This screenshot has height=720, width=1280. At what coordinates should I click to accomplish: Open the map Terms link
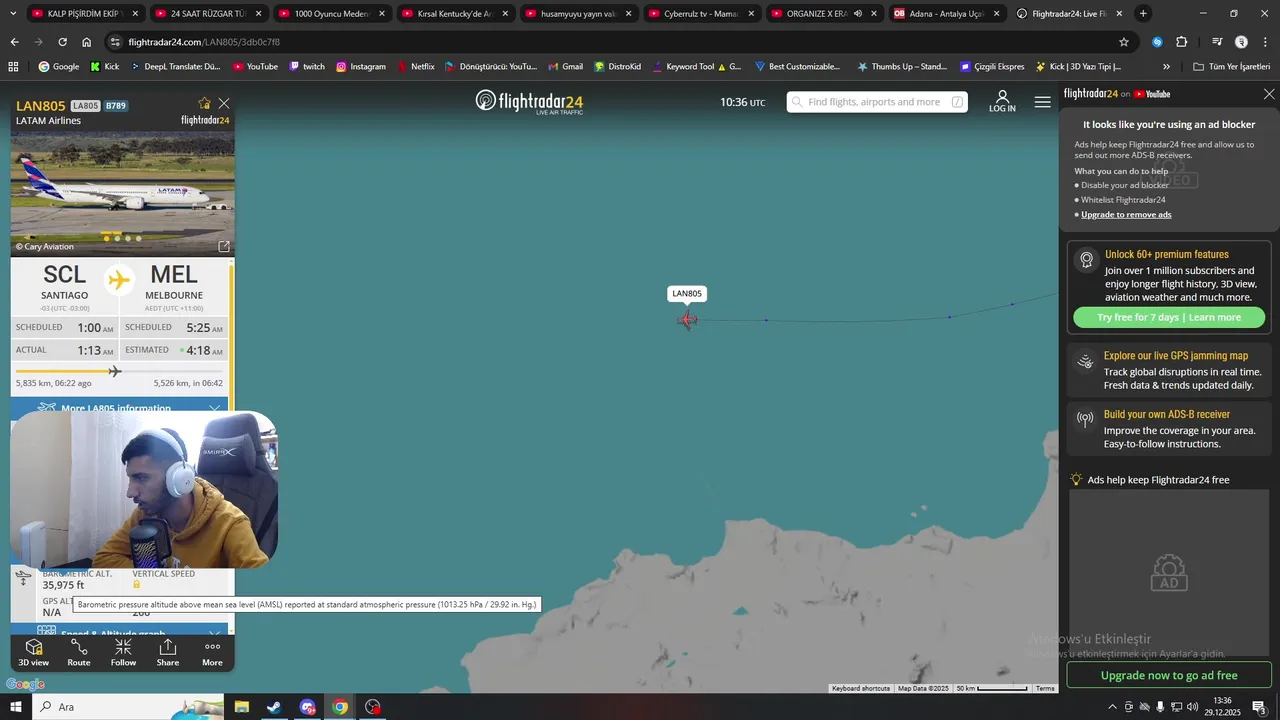pos(1045,688)
